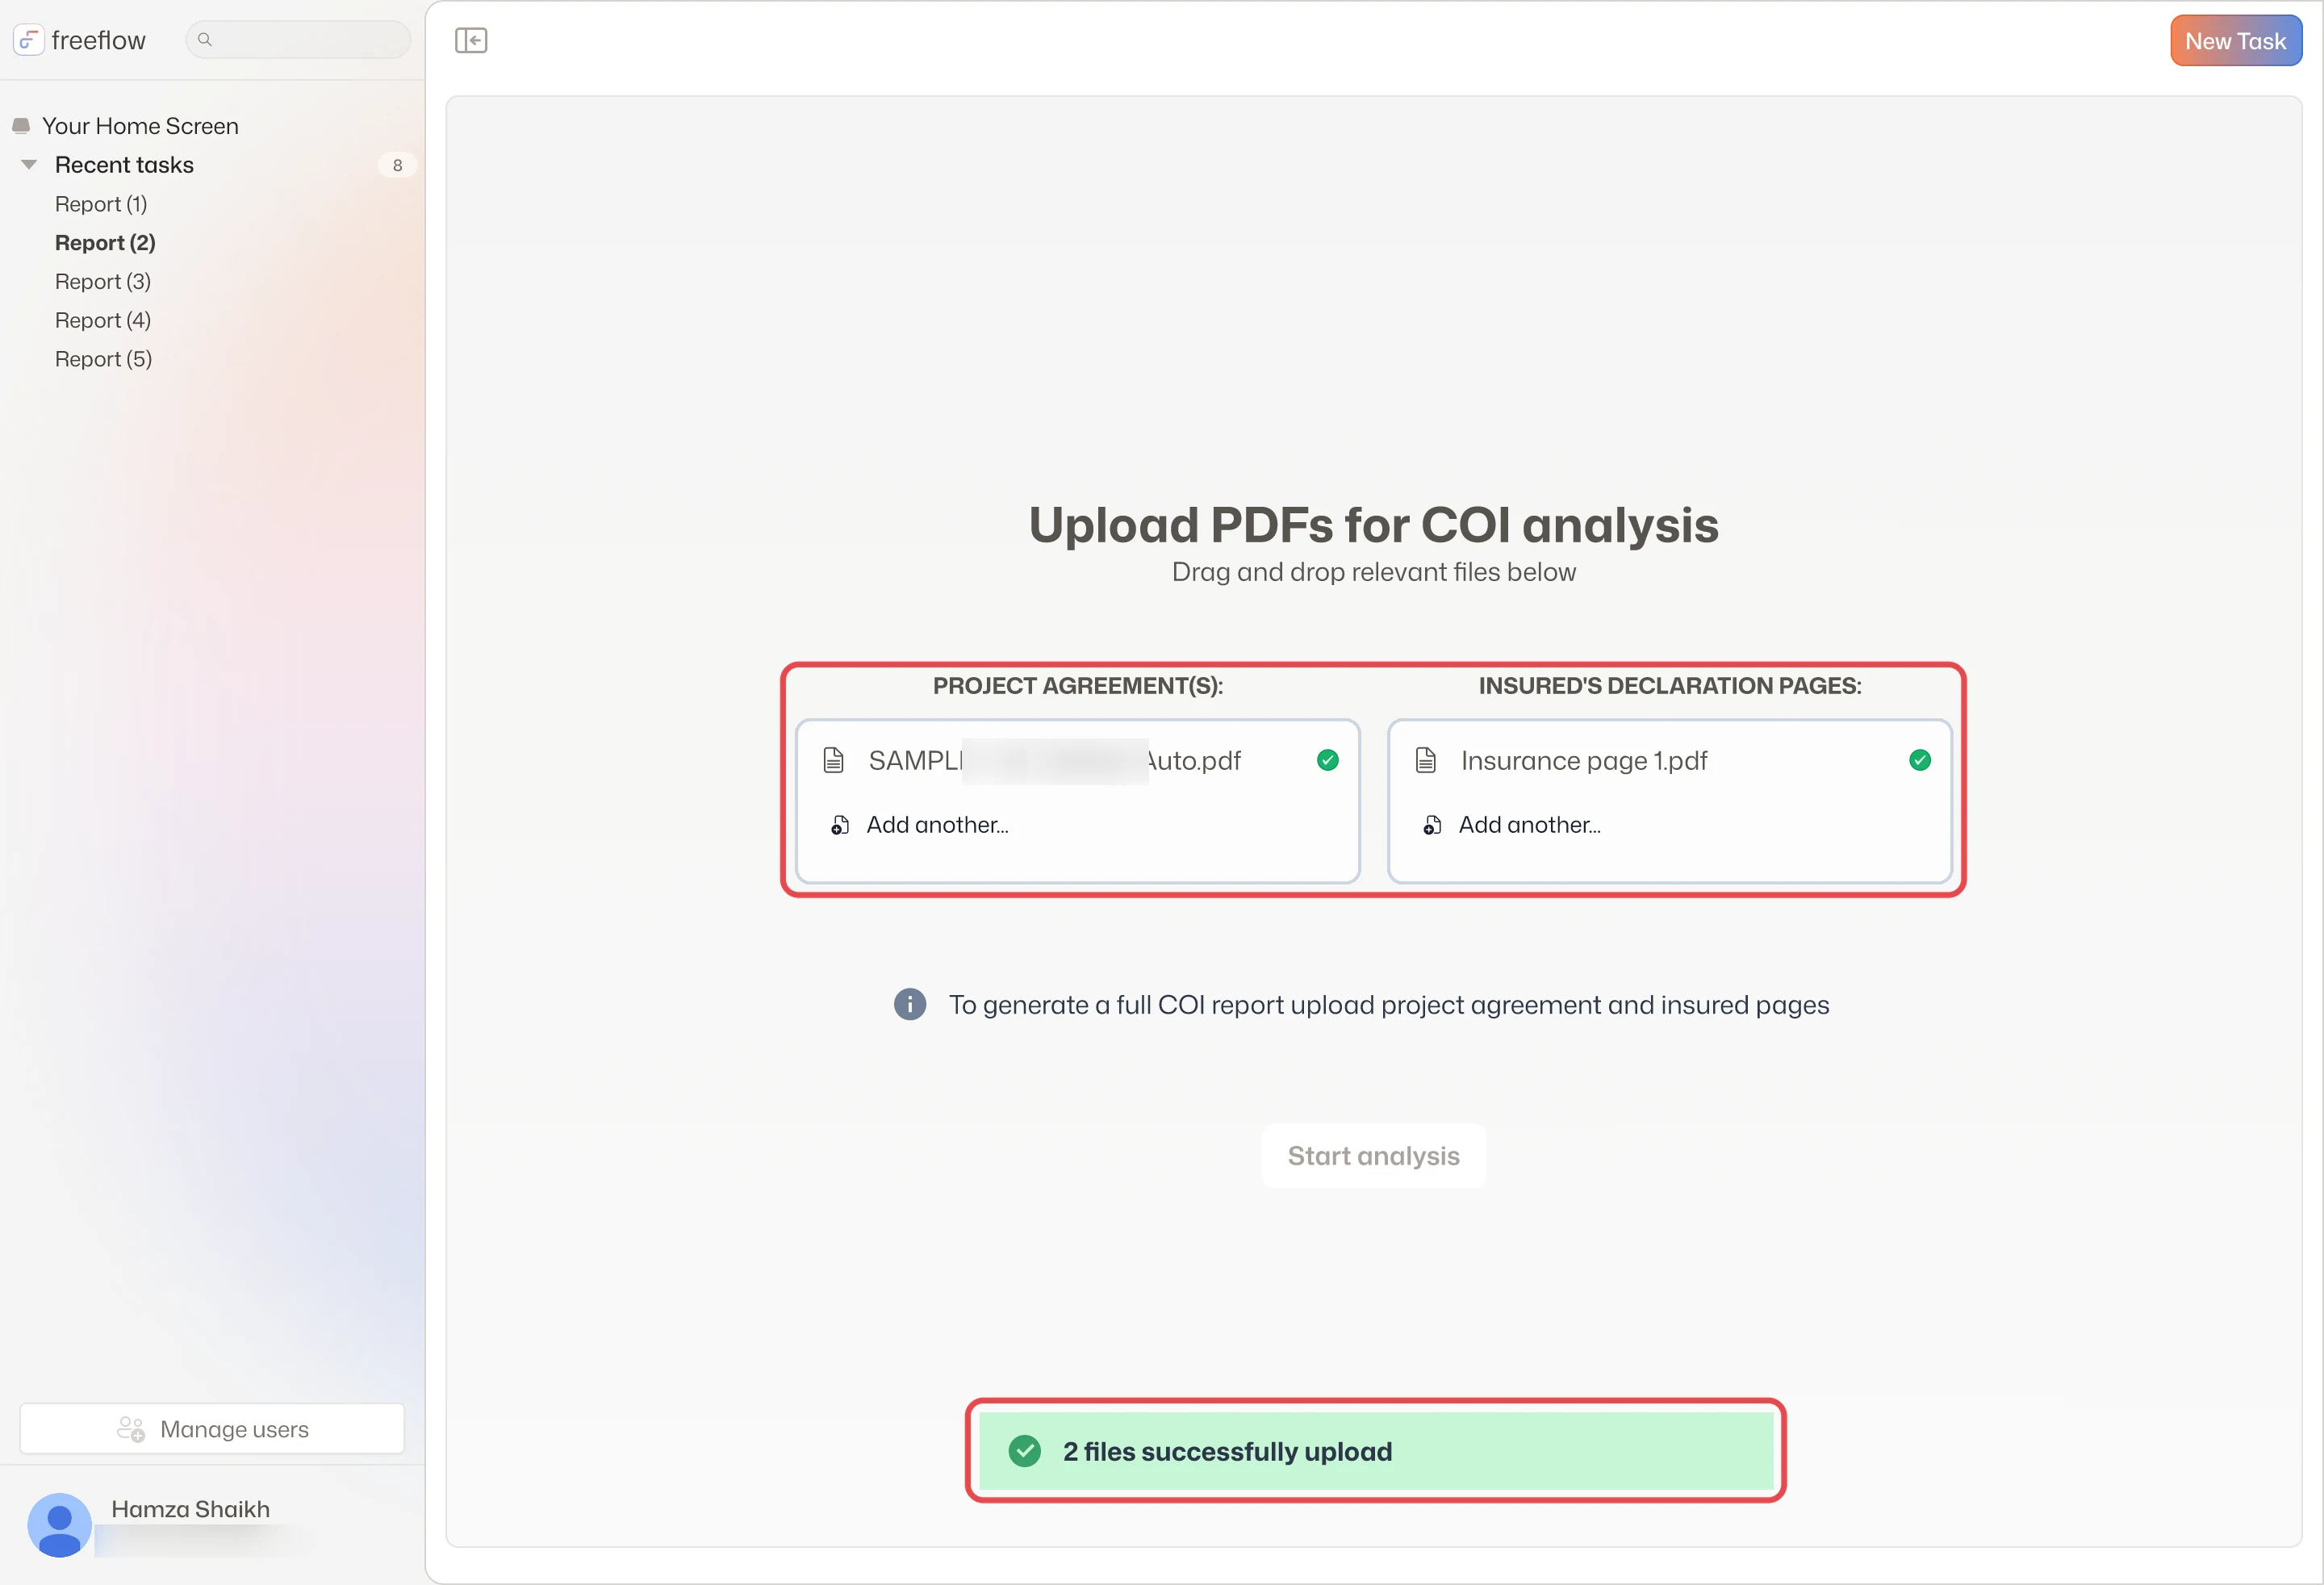Click the Home Screen icon in sidebar

(21, 126)
